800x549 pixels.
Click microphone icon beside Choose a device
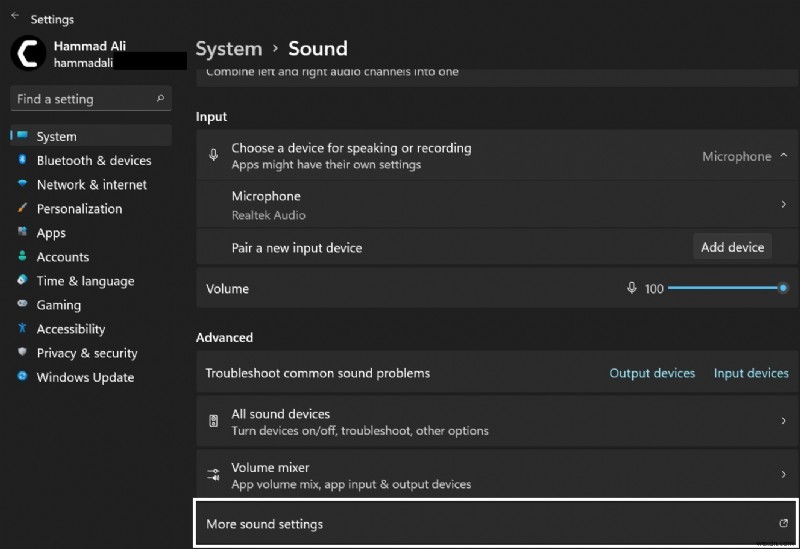(214, 155)
